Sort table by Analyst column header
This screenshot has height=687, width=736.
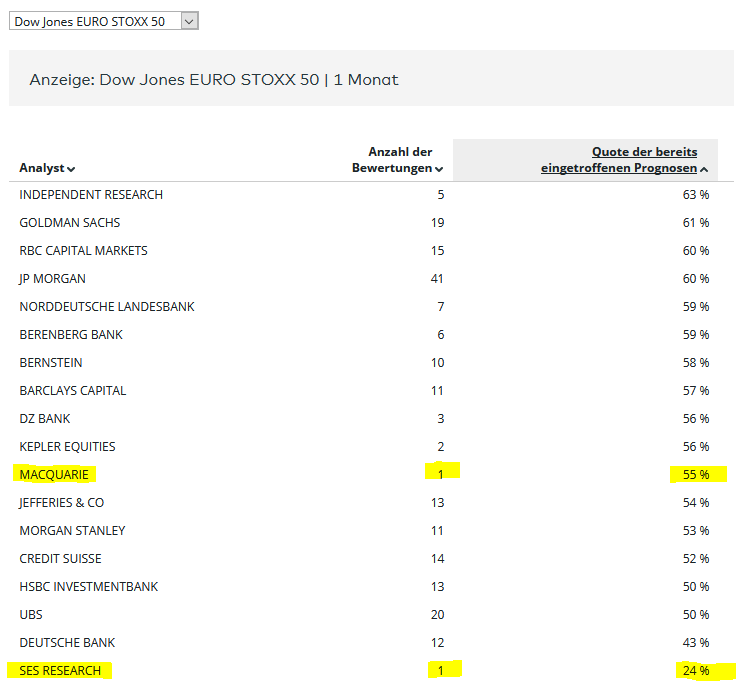point(41,168)
